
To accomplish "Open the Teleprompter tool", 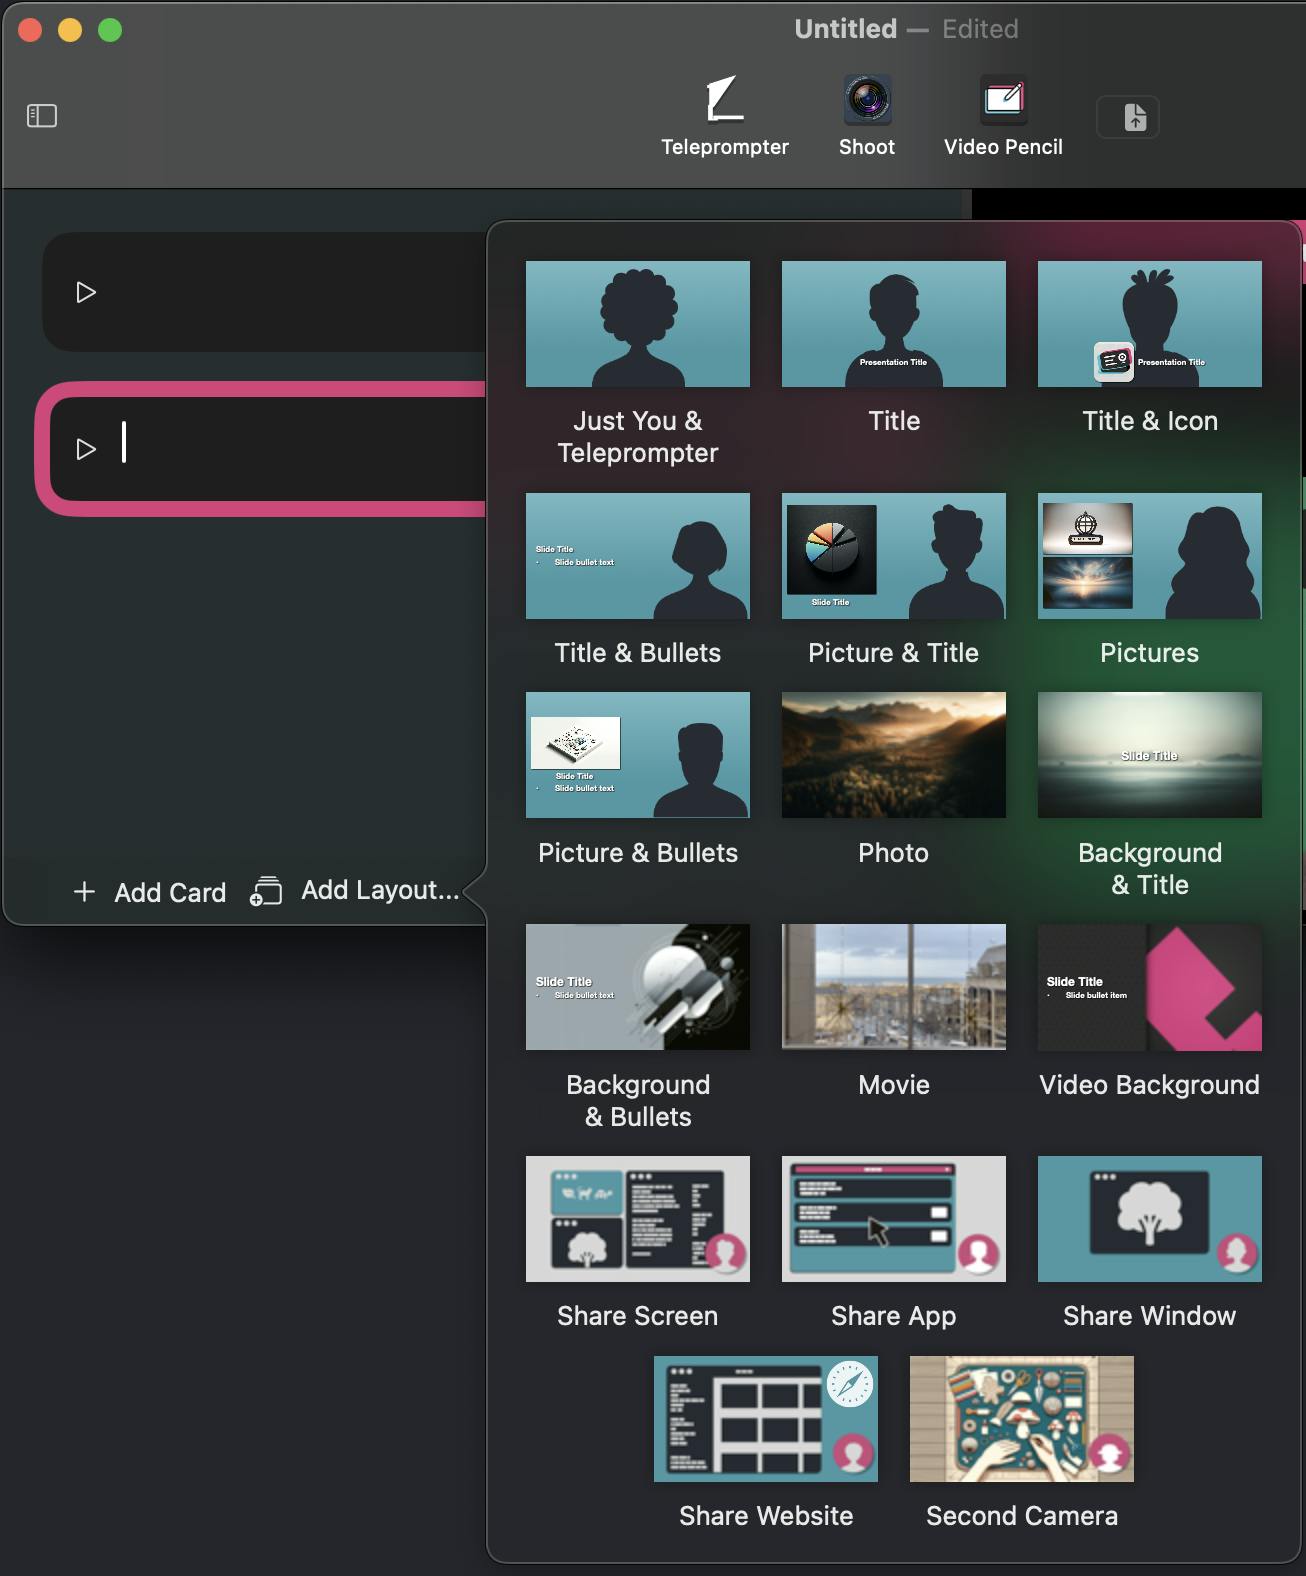I will point(724,116).
